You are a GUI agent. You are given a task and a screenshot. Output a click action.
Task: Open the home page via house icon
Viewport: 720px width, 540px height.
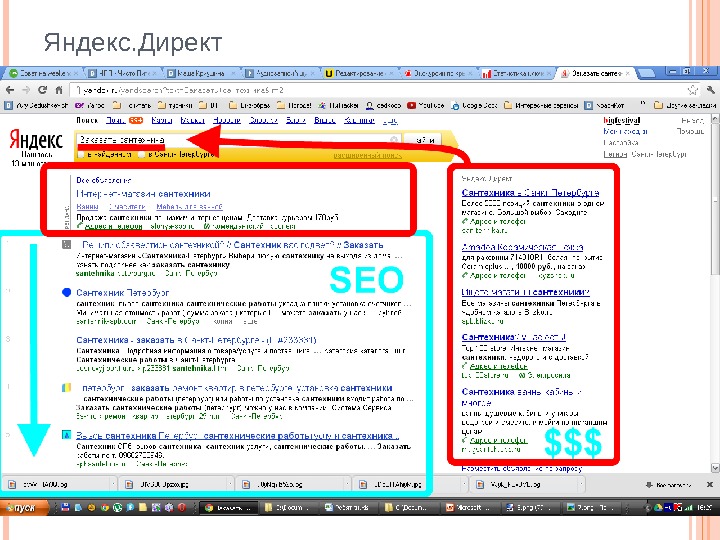(x=58, y=90)
